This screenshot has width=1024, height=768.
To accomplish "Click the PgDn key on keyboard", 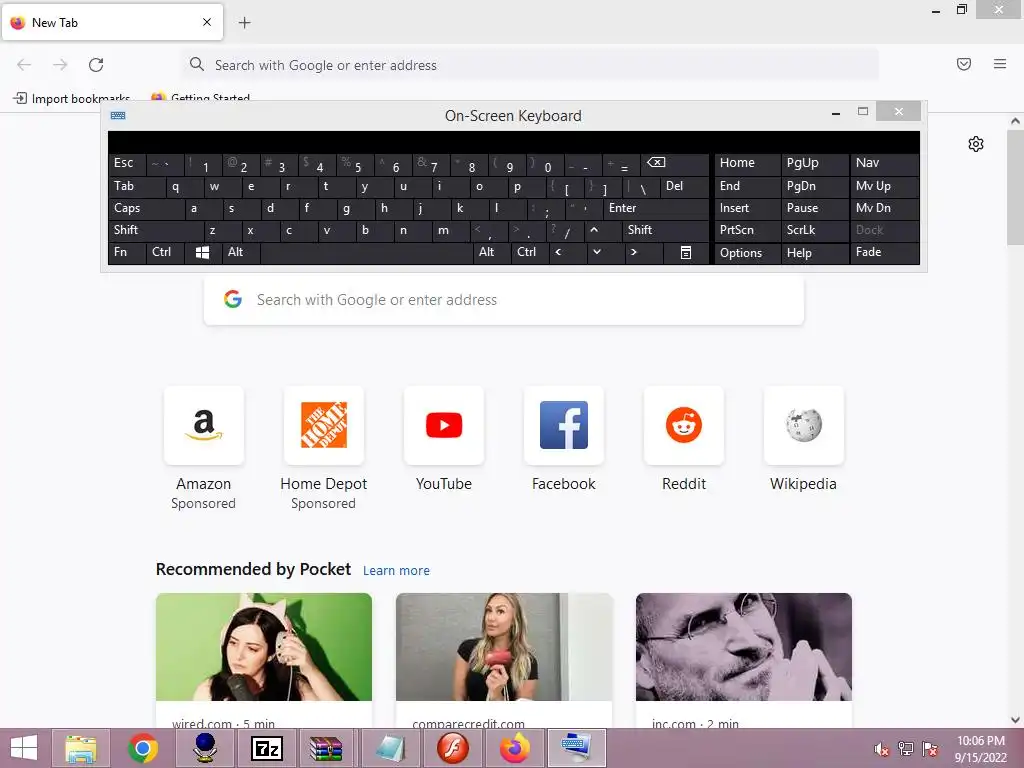I will pyautogui.click(x=814, y=187).
